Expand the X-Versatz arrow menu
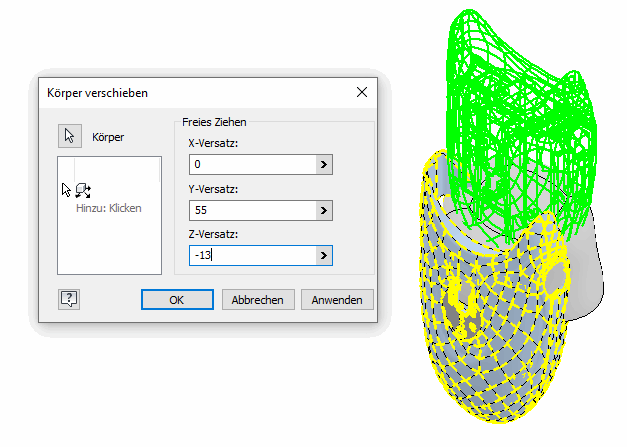Image resolution: width=627 pixels, height=447 pixels. click(323, 165)
